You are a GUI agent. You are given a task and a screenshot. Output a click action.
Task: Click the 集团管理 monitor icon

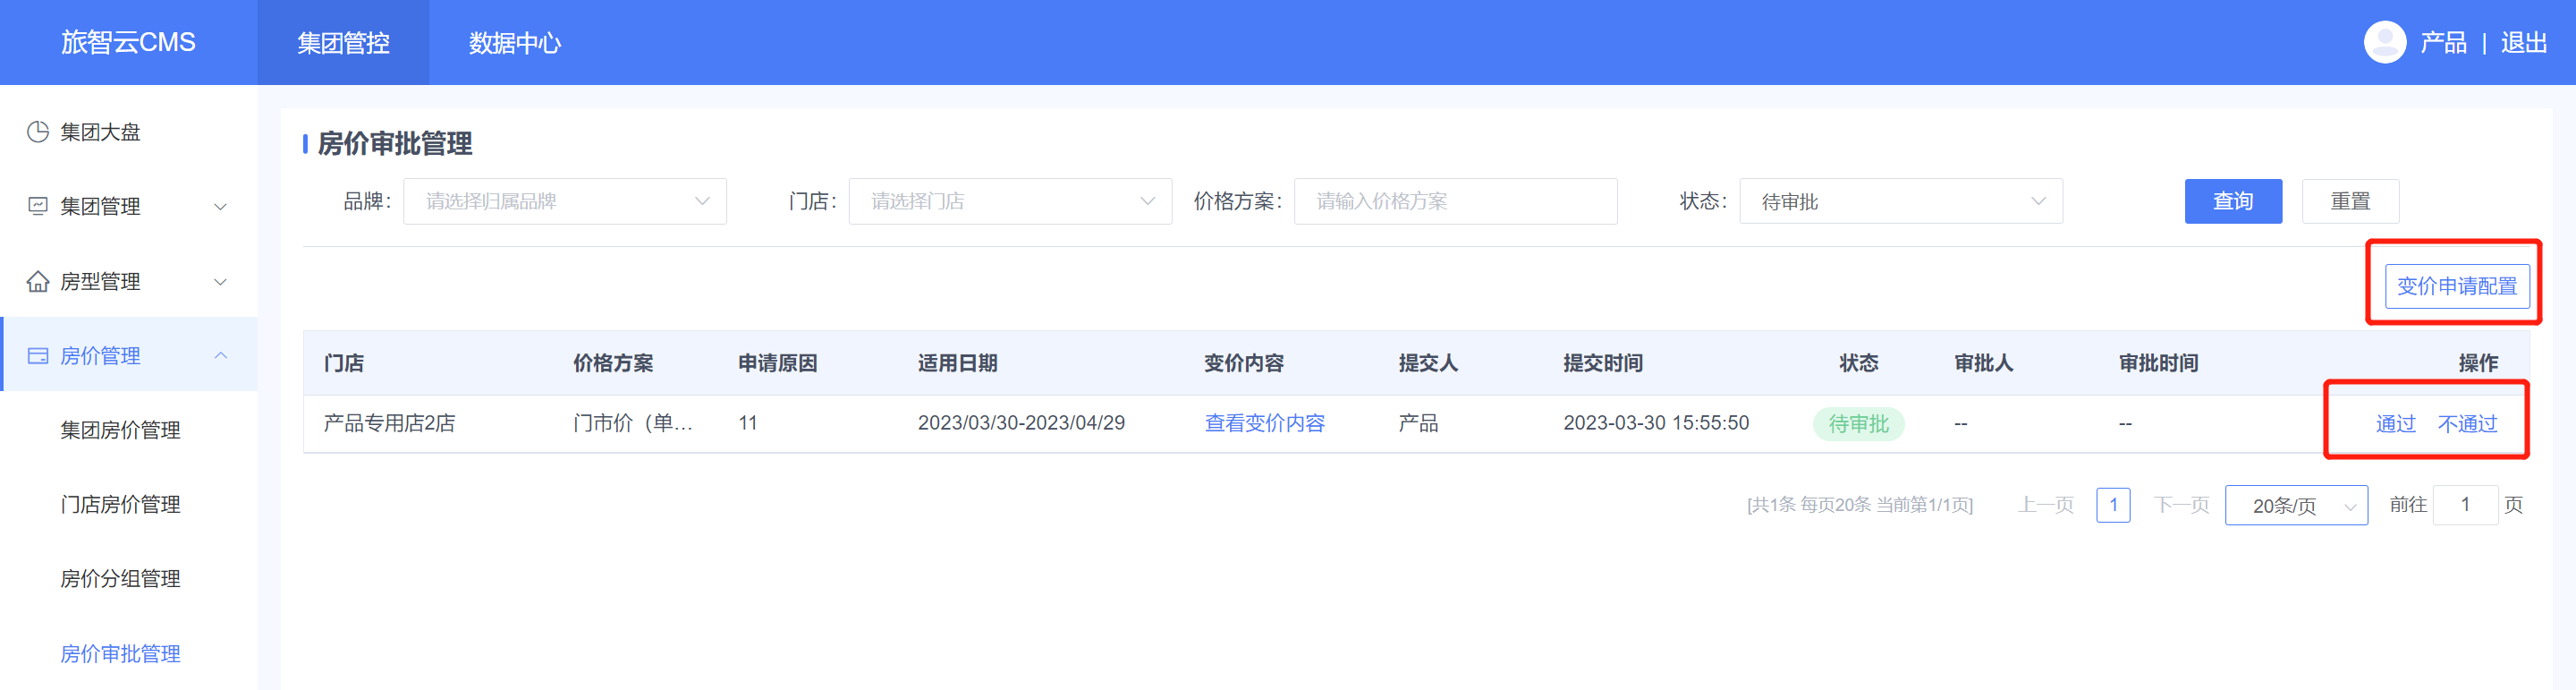tap(38, 206)
